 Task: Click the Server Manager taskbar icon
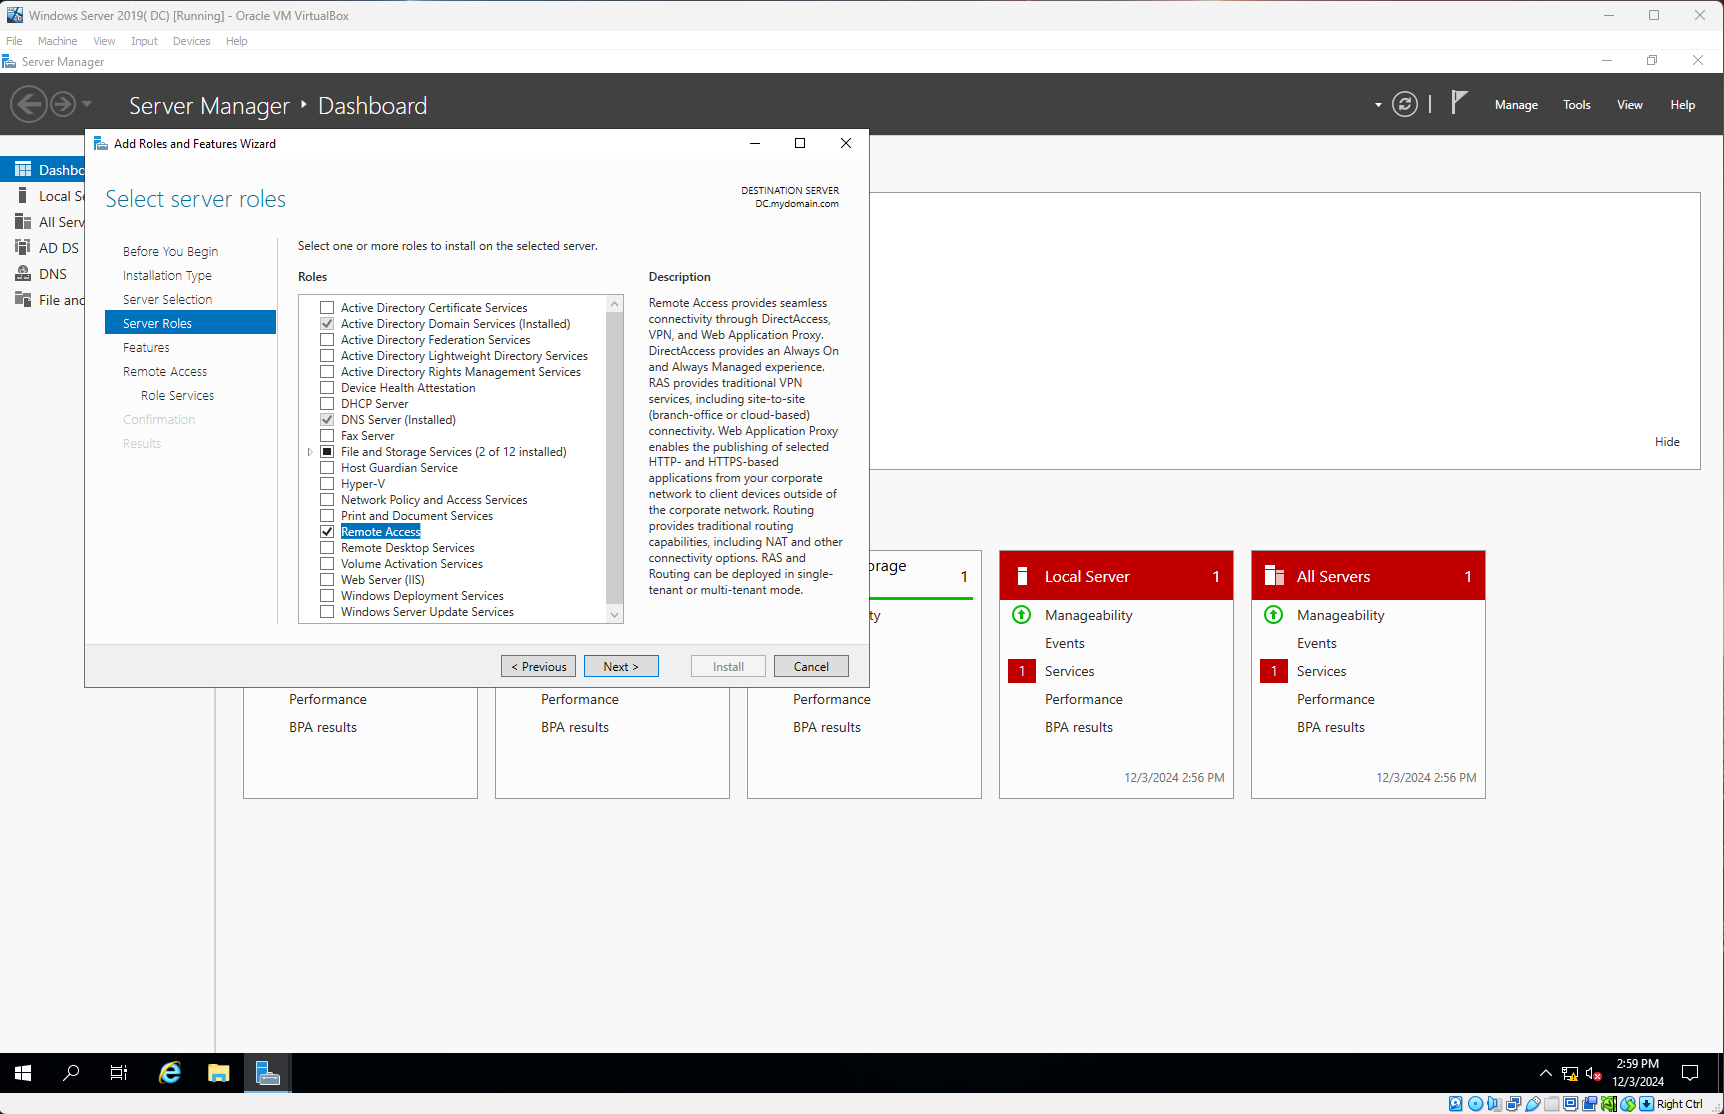(x=267, y=1073)
